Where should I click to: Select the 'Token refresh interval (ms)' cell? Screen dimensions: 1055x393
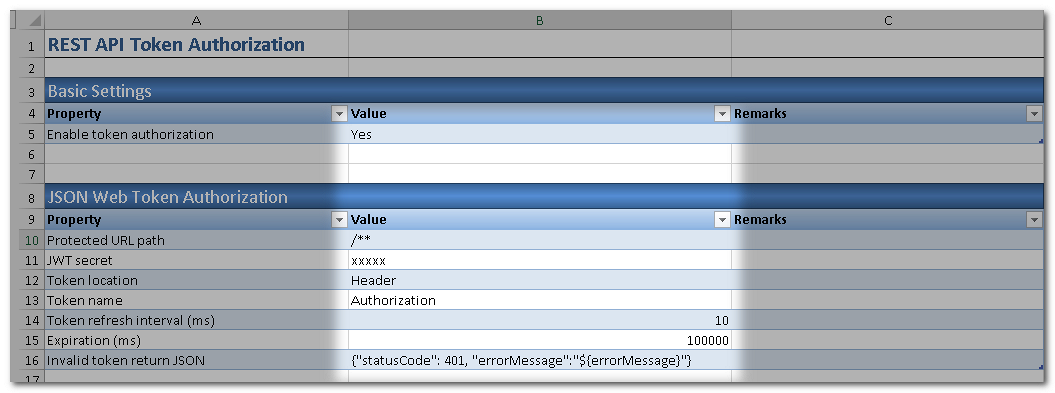[196, 320]
